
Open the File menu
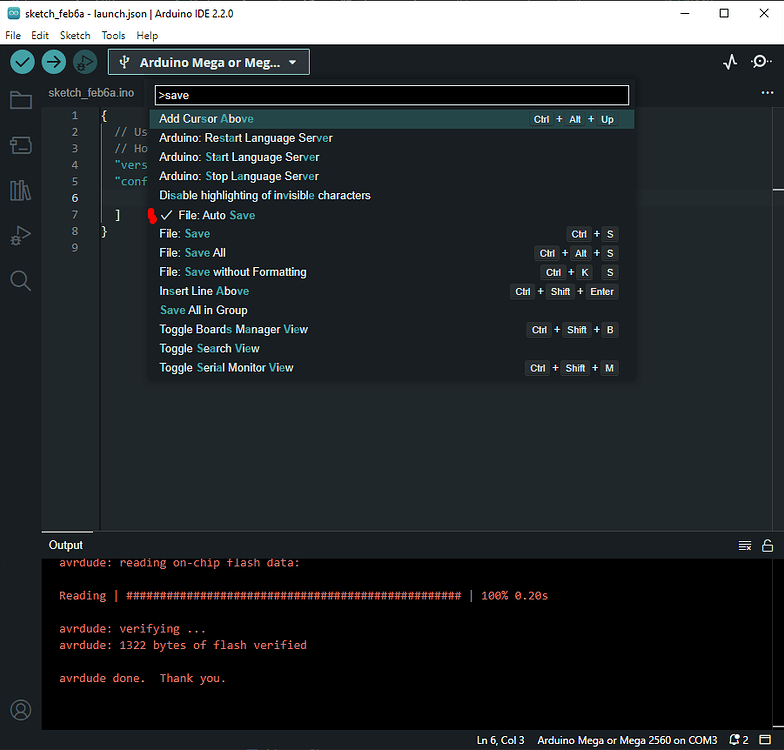pyautogui.click(x=13, y=36)
